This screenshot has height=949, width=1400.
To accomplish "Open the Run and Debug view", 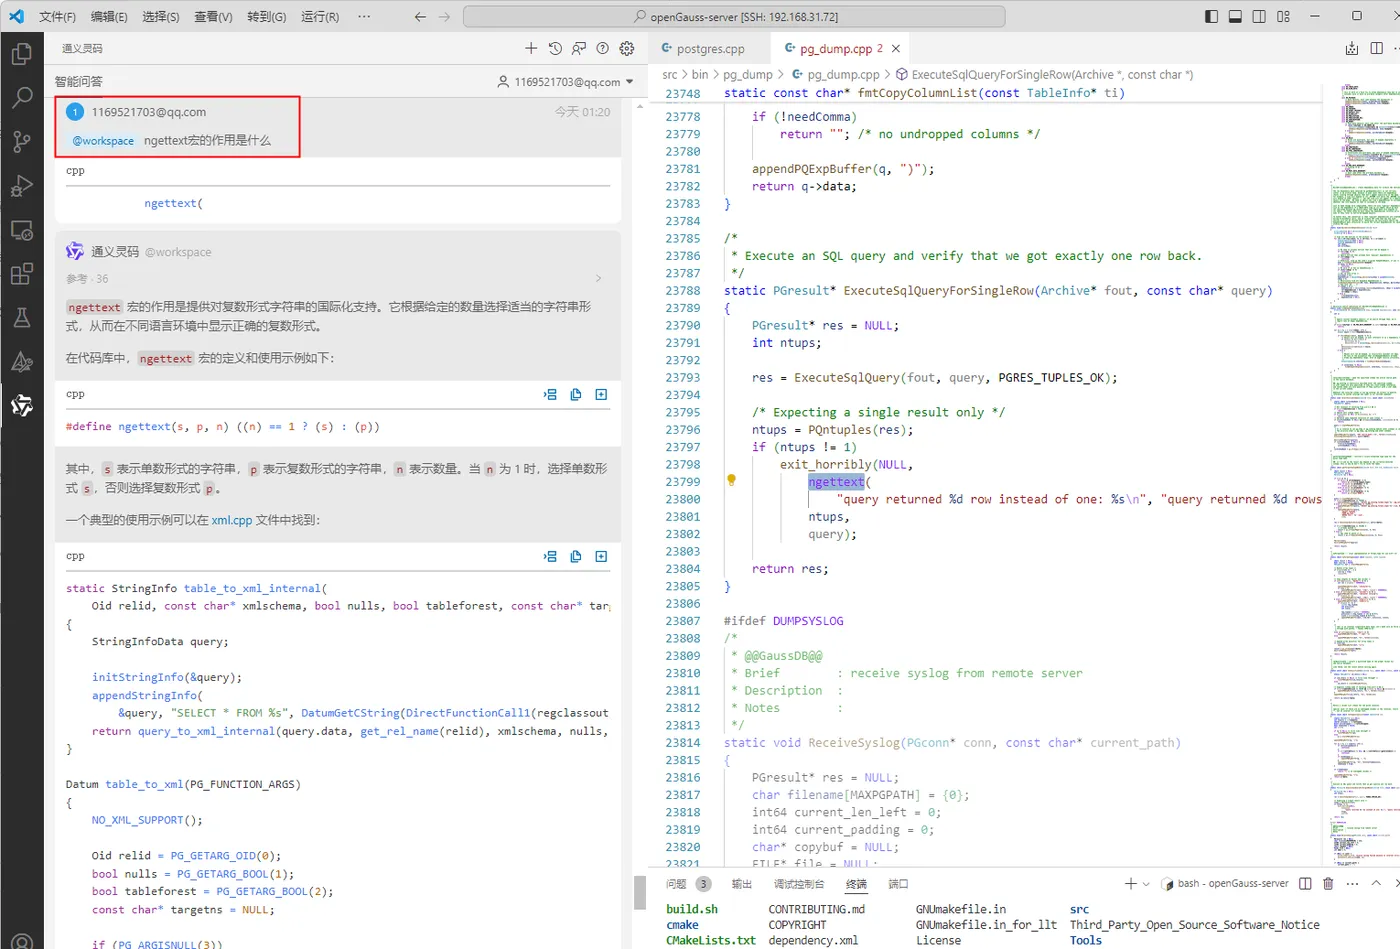I will [x=21, y=185].
